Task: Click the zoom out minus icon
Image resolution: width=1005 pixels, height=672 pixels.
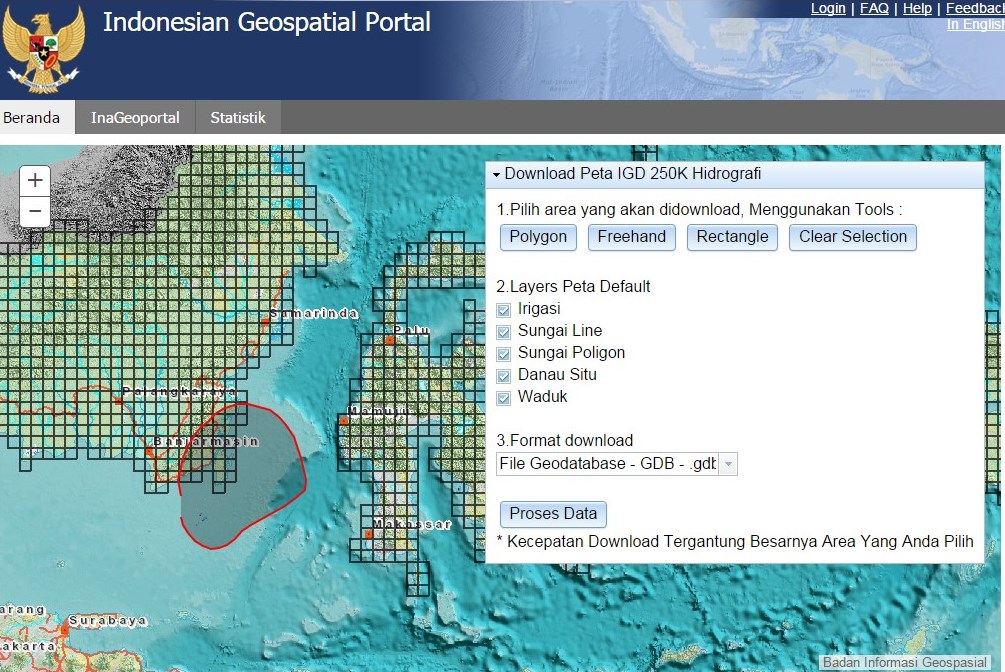Action: tap(34, 211)
